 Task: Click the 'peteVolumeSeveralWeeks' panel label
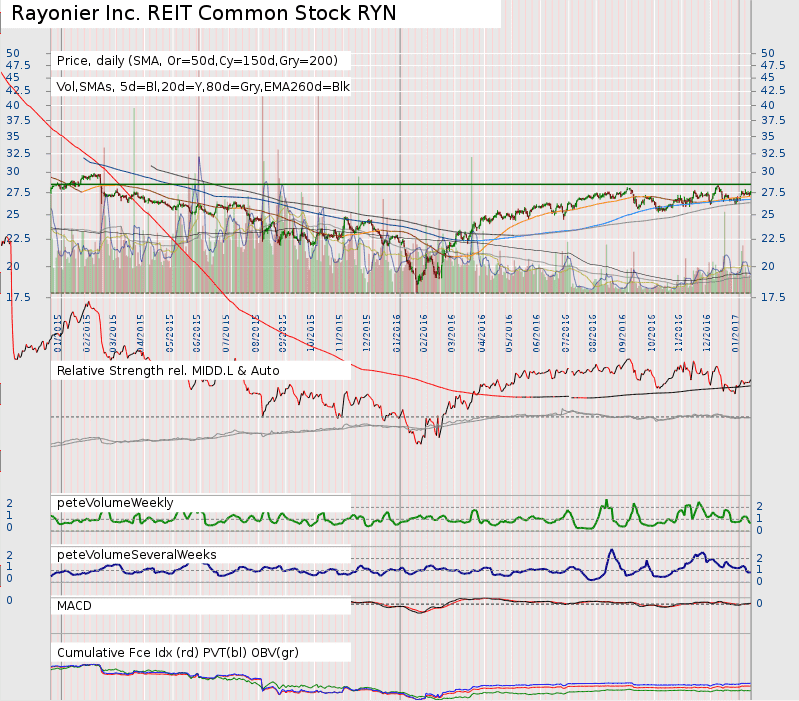point(137,555)
